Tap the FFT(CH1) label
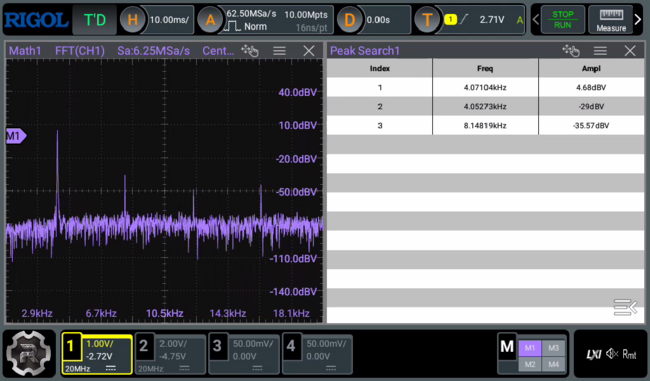This screenshot has height=381, width=650. [x=80, y=51]
